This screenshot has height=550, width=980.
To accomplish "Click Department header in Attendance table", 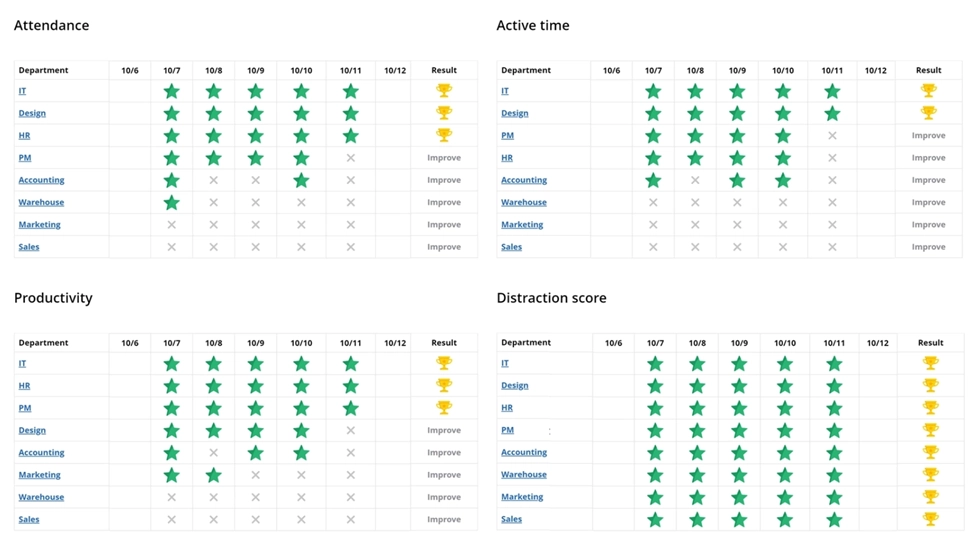I will [x=43, y=70].
